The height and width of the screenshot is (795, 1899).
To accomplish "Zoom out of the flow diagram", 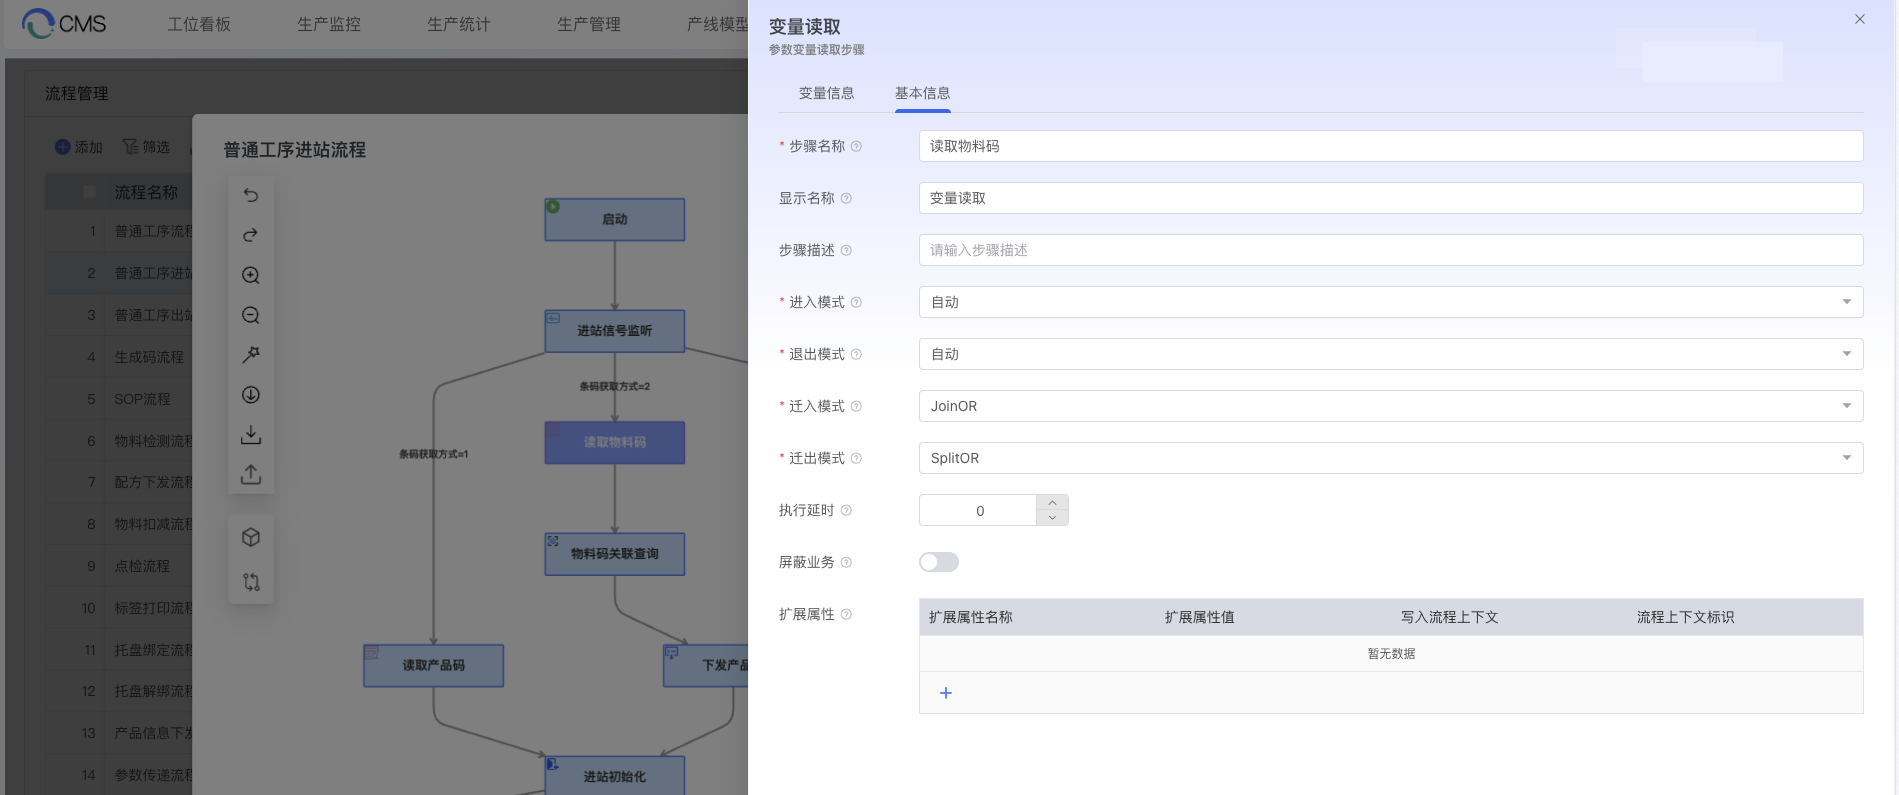I will tap(251, 315).
